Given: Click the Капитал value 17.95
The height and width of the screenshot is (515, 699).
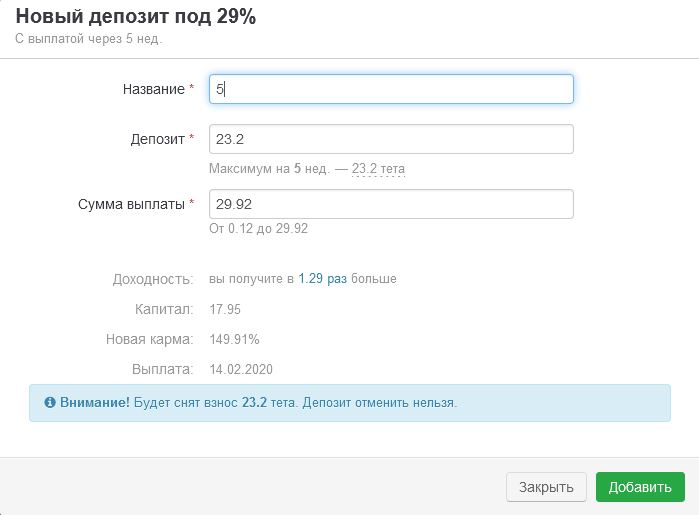Looking at the screenshot, I should coord(225,309).
